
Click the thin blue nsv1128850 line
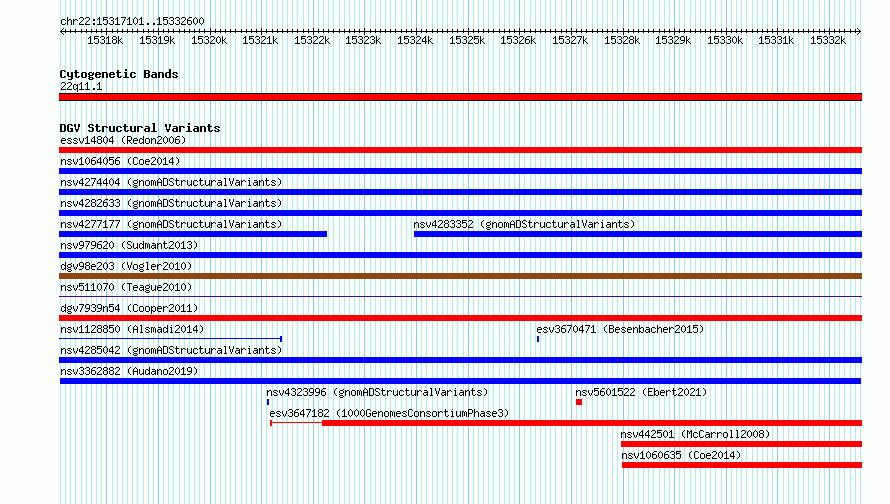171,339
